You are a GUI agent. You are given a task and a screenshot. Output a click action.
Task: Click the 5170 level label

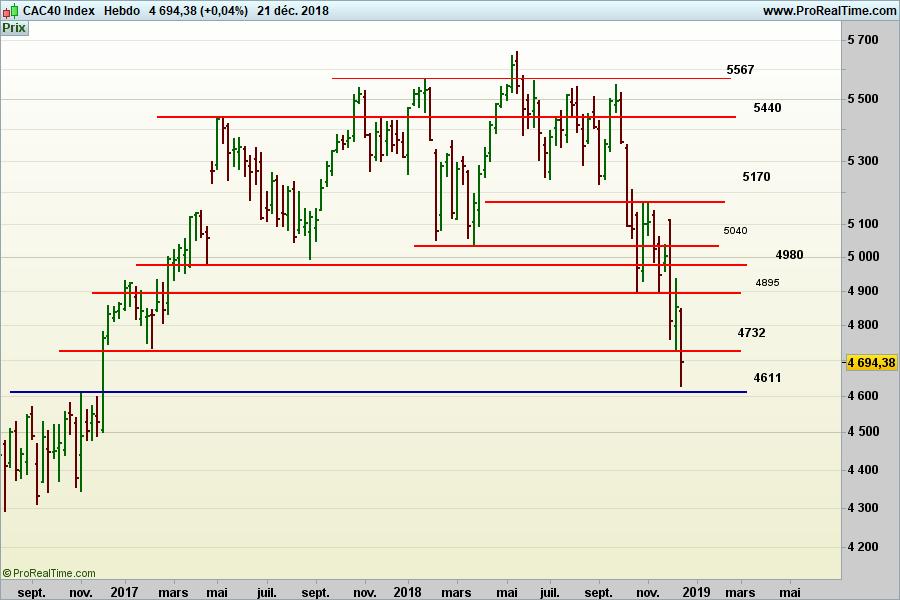756,177
